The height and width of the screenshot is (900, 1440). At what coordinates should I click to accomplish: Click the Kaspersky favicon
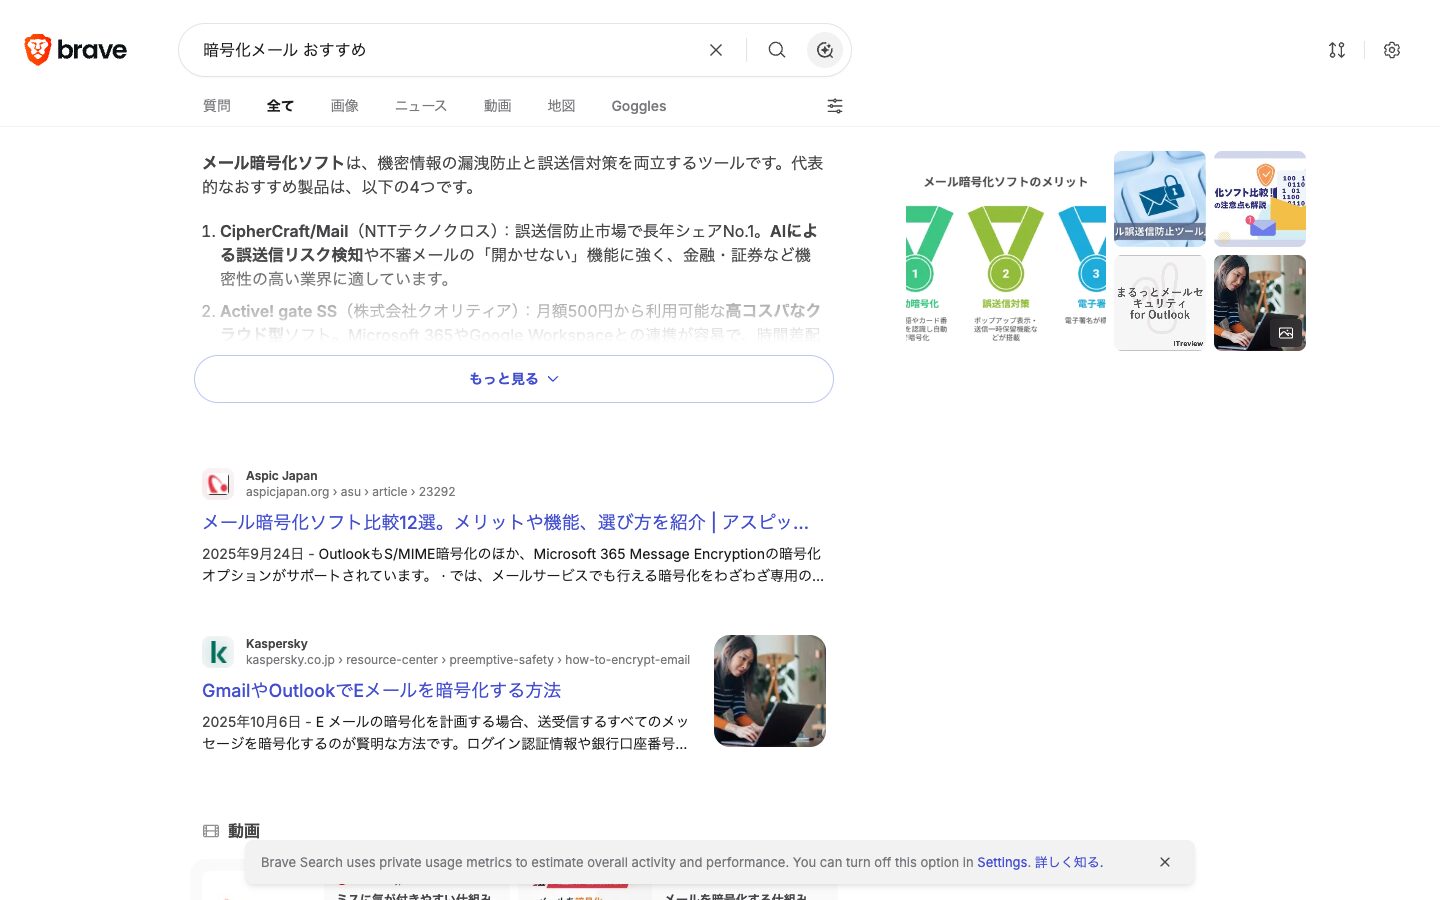tap(218, 652)
